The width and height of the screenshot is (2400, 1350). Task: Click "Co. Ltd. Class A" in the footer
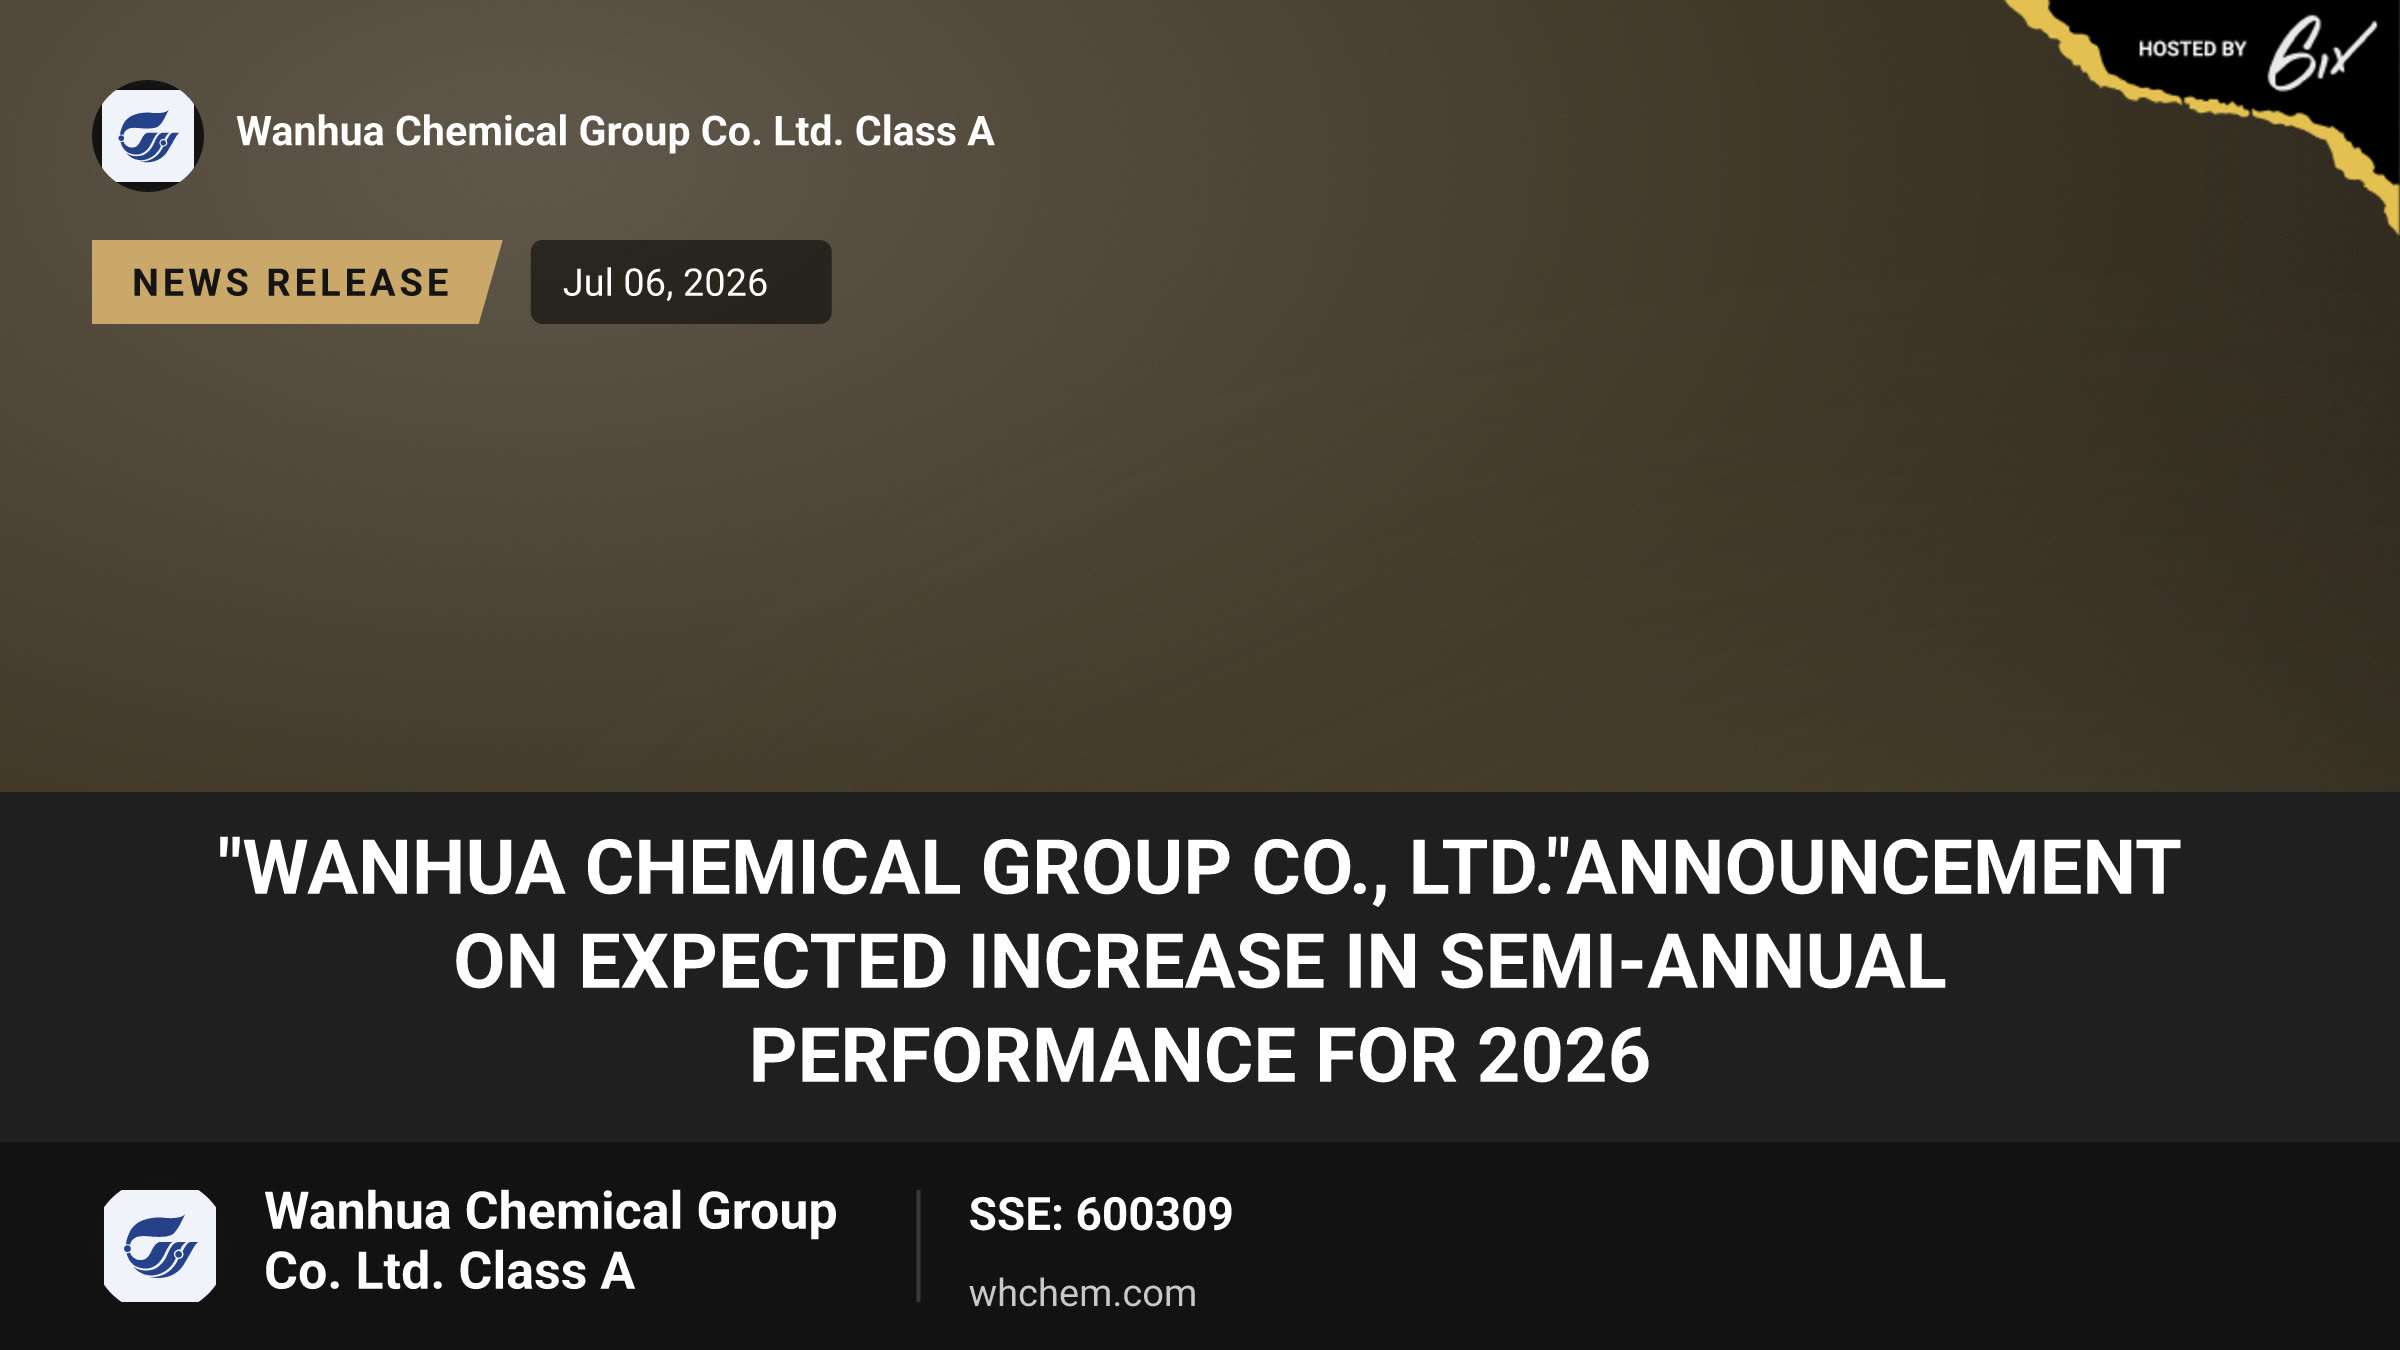click(449, 1271)
